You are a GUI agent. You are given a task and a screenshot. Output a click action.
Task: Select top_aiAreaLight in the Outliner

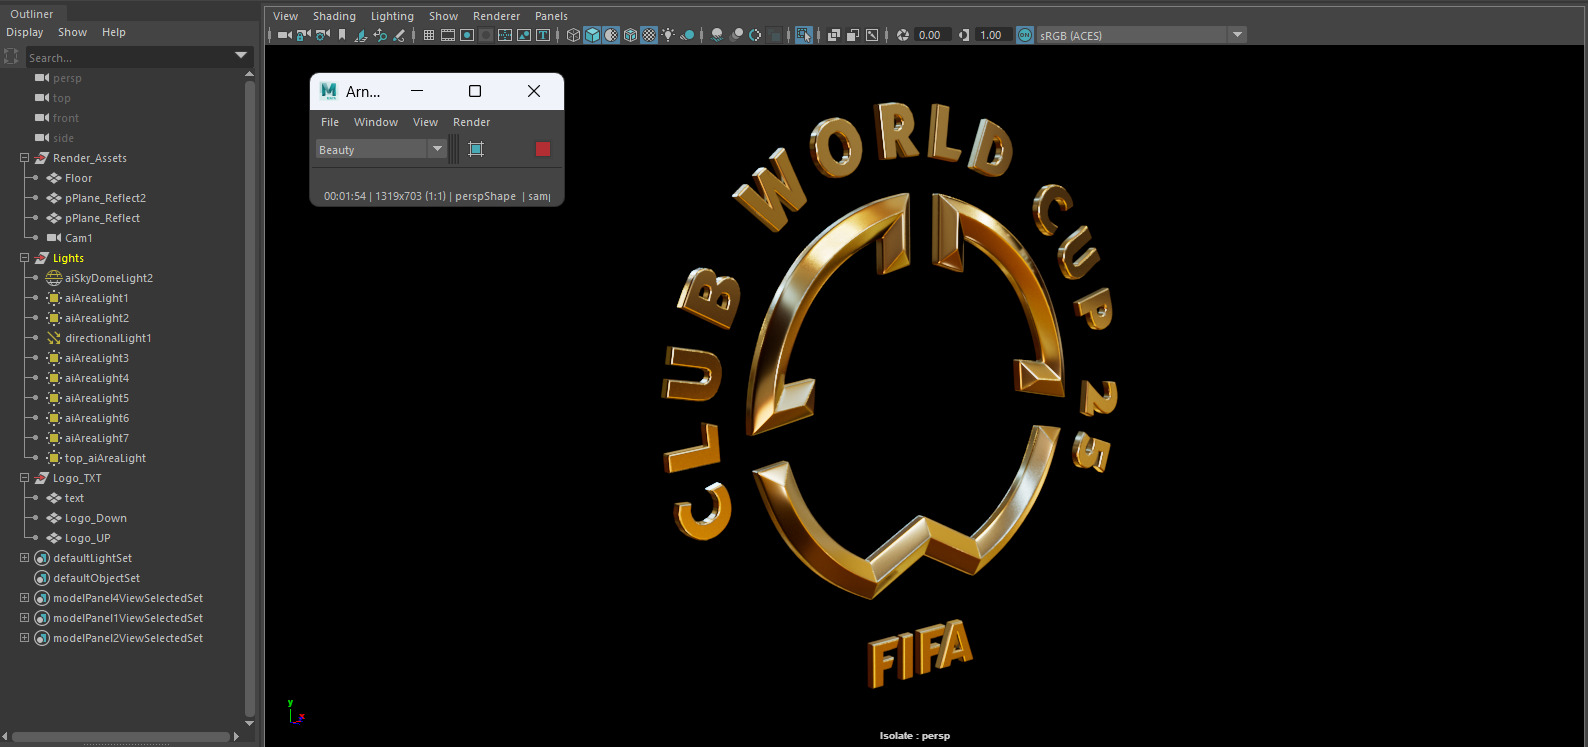(x=105, y=458)
